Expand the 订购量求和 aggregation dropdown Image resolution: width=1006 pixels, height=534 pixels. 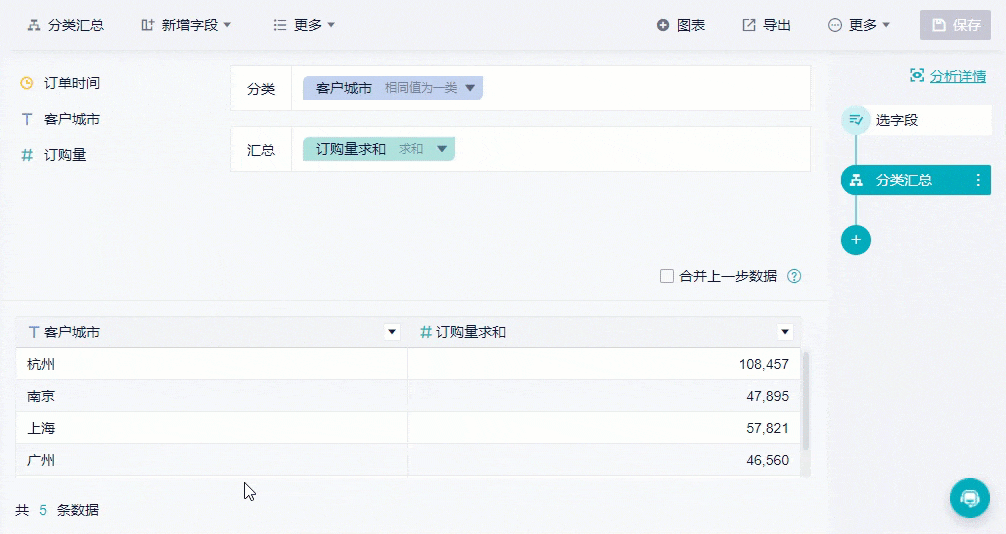[x=442, y=149]
